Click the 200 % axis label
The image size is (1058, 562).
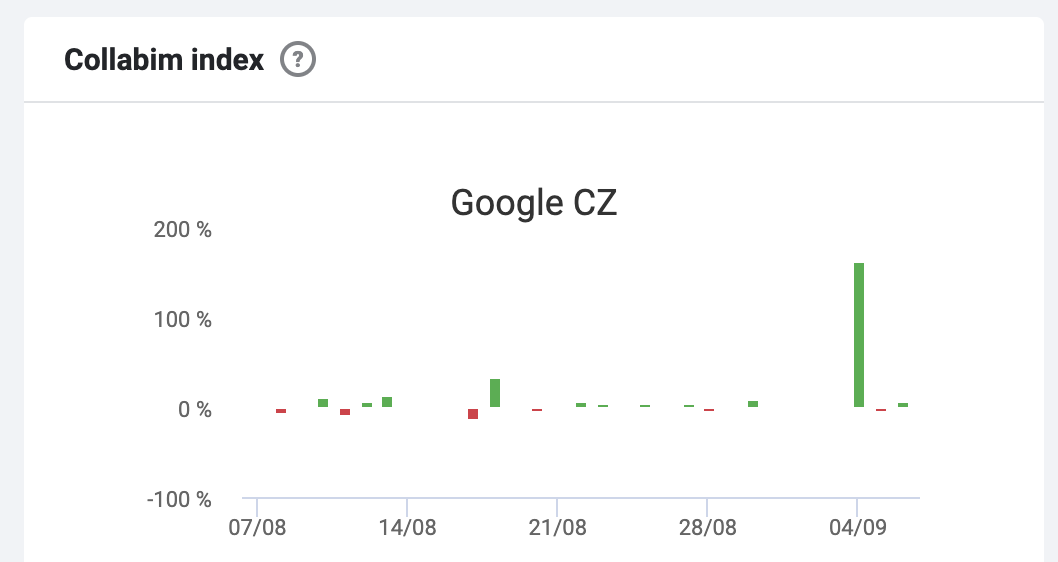pyautogui.click(x=182, y=229)
